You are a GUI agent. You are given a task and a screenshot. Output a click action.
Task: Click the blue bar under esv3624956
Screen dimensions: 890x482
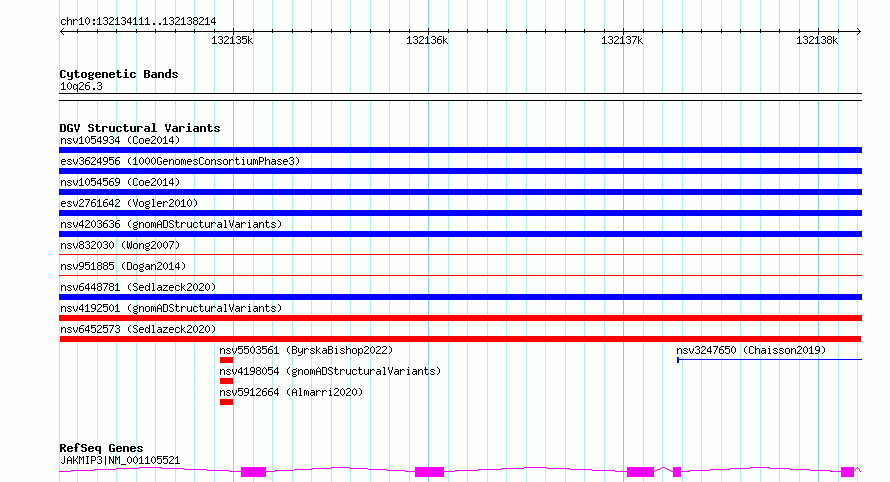point(460,171)
